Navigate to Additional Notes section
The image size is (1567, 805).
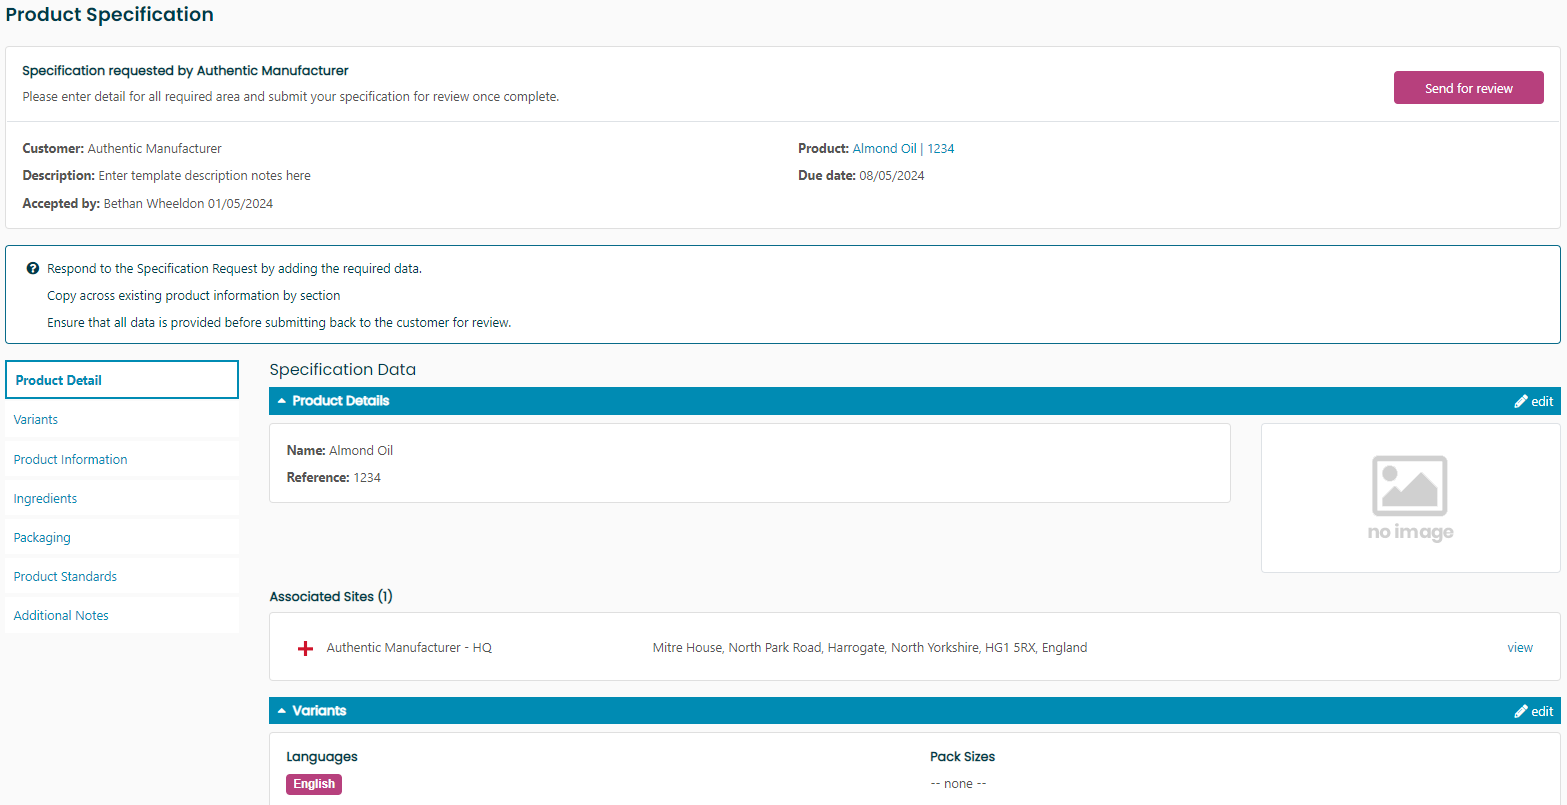coord(61,616)
